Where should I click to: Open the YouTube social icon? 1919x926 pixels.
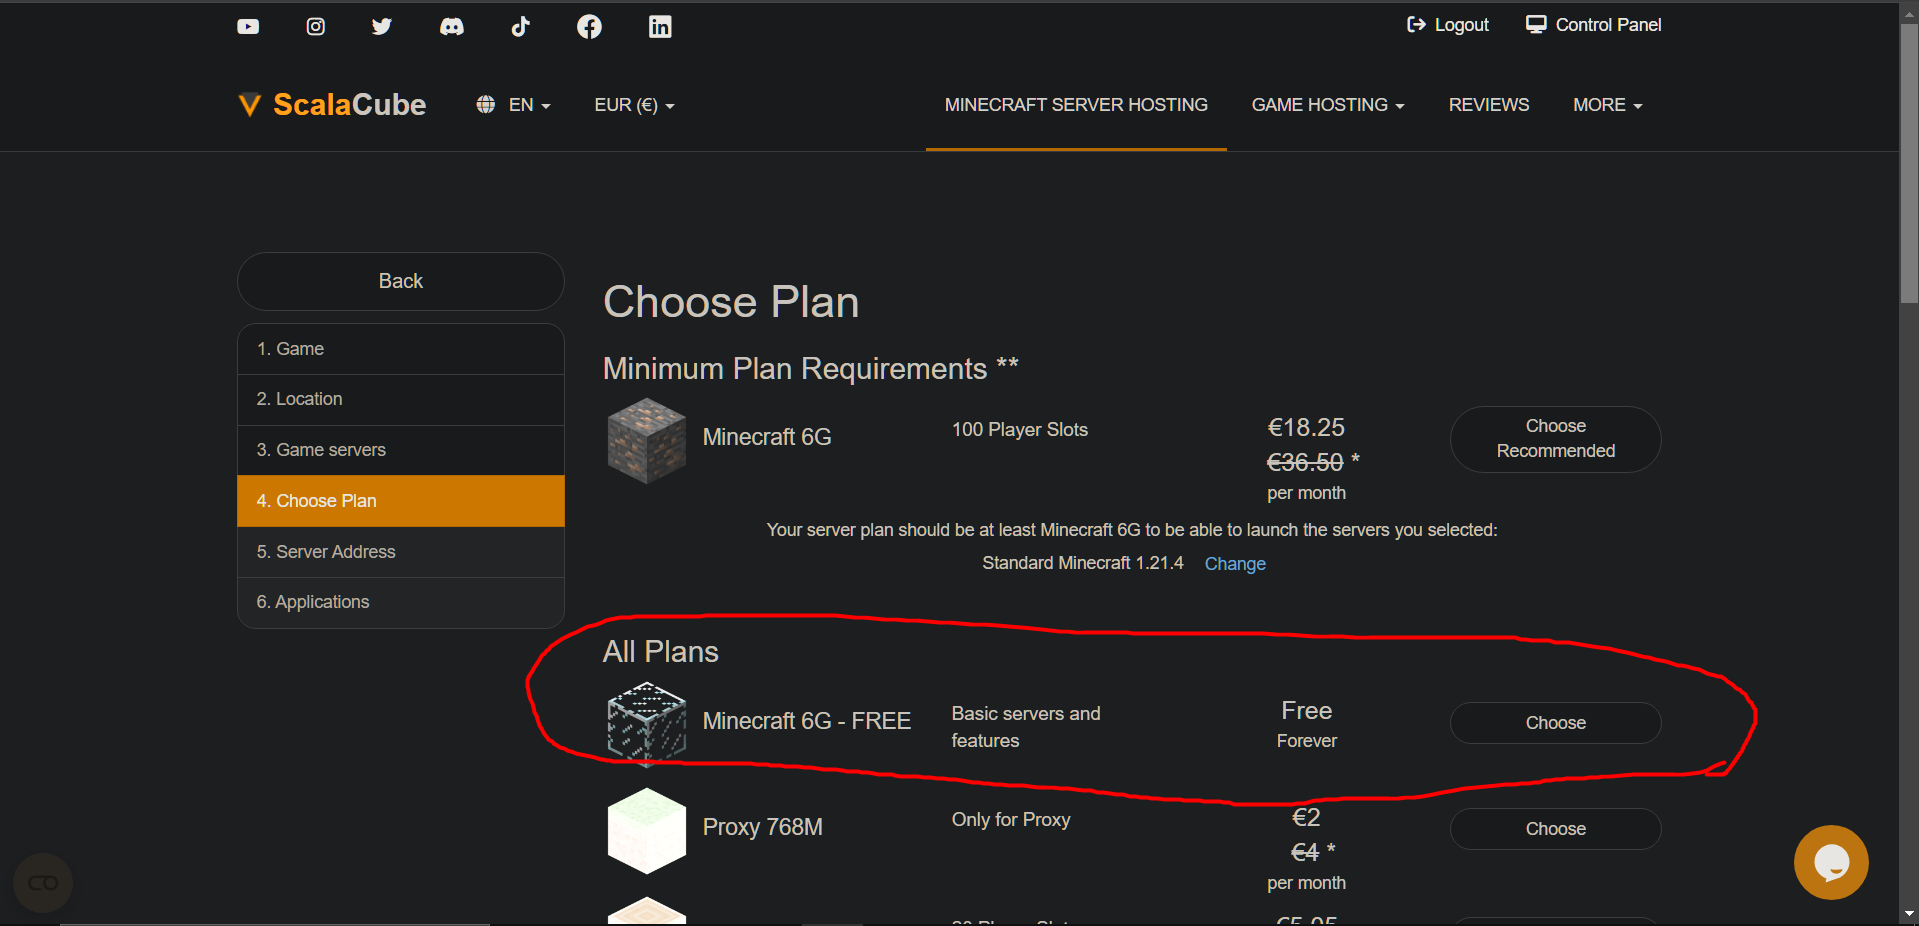(248, 27)
